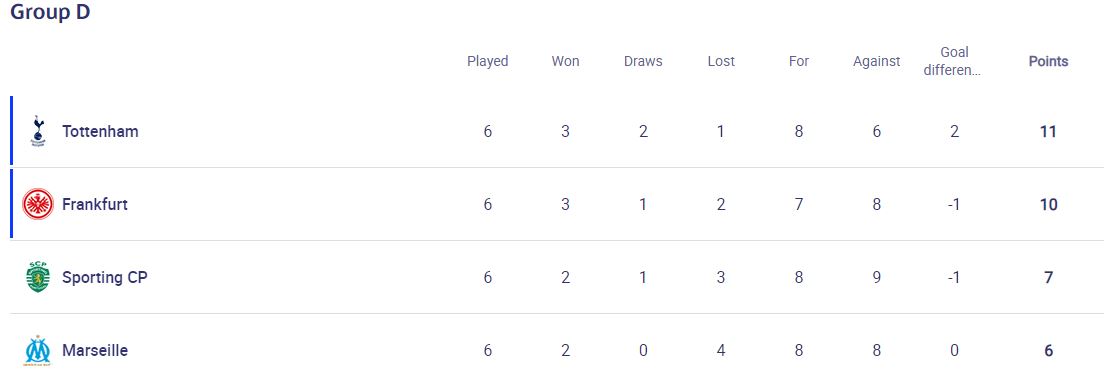The image size is (1120, 385).
Task: Click the truncated Goal difference header
Action: pos(954,61)
